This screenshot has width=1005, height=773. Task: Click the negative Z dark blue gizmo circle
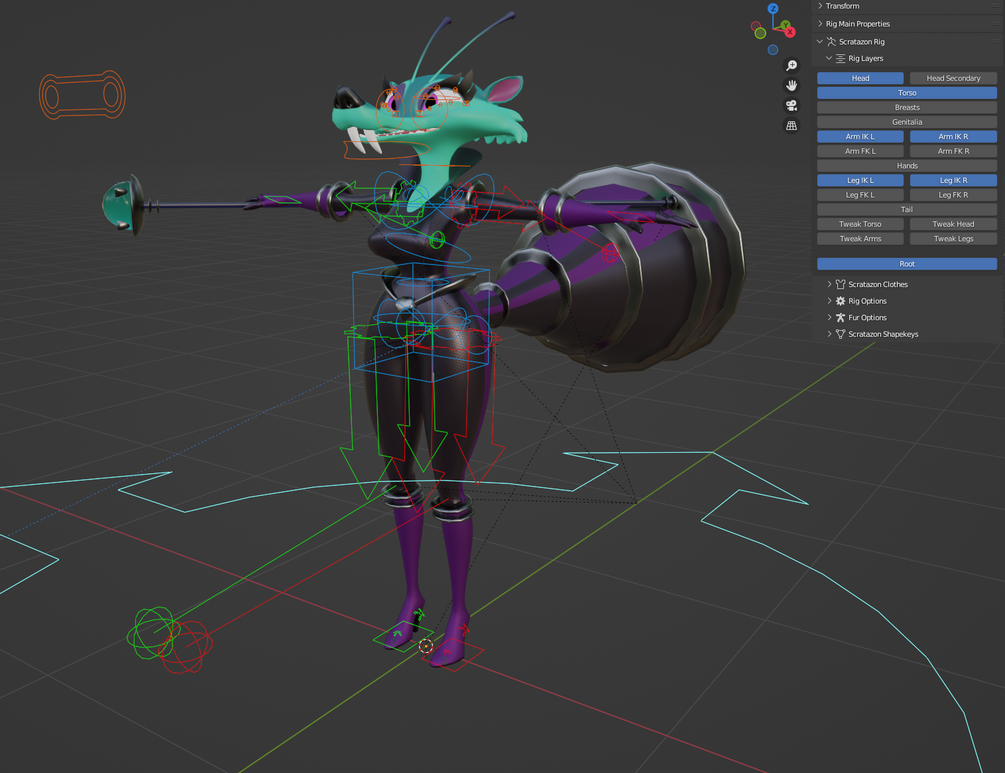[x=773, y=50]
